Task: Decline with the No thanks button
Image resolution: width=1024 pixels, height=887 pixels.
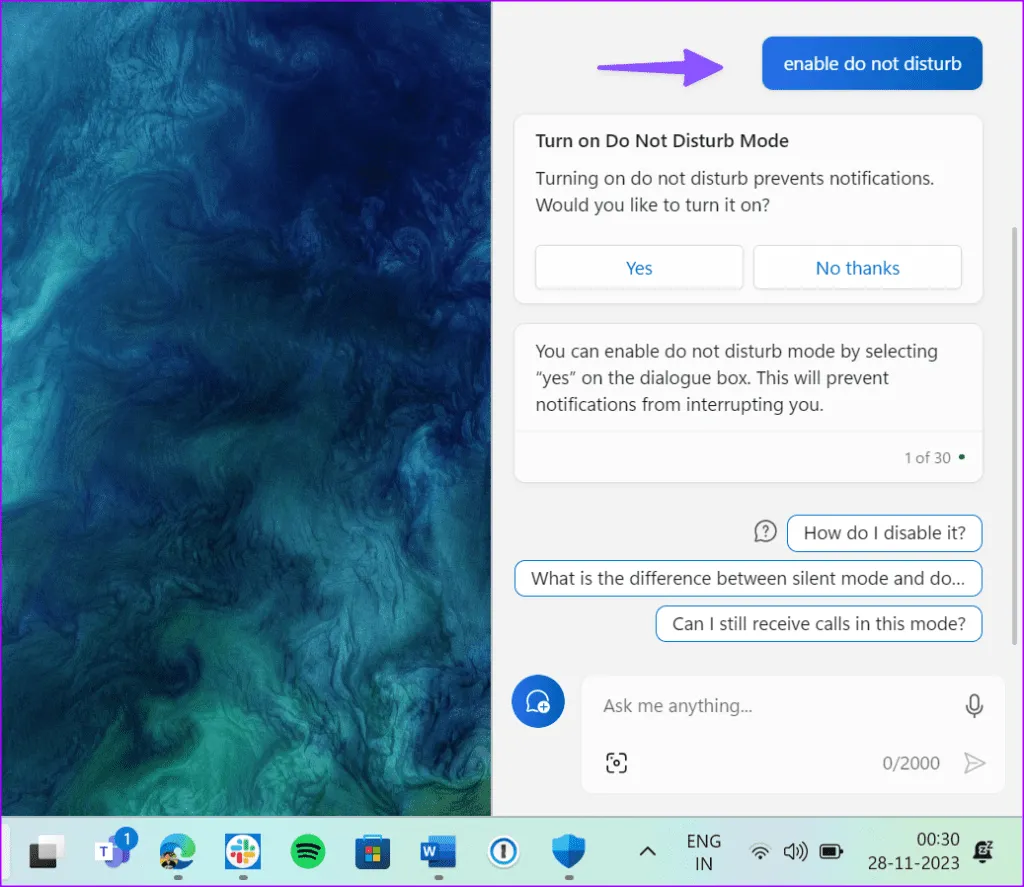Action: pos(857,268)
